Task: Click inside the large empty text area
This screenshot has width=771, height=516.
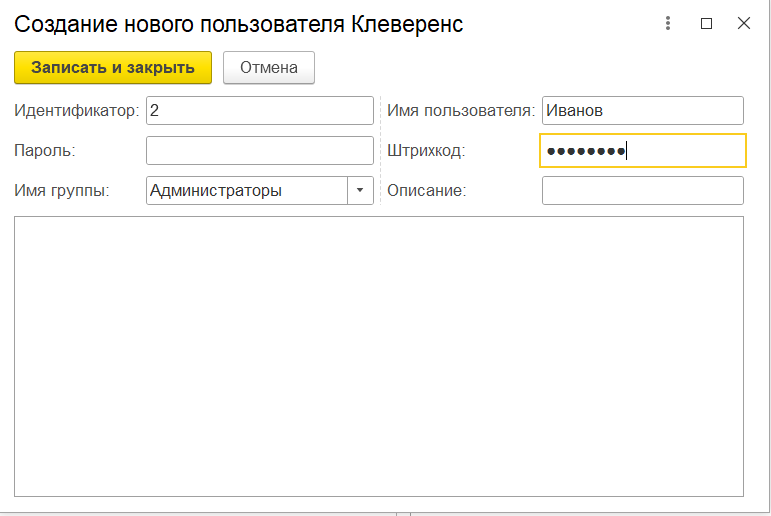Action: click(x=379, y=357)
